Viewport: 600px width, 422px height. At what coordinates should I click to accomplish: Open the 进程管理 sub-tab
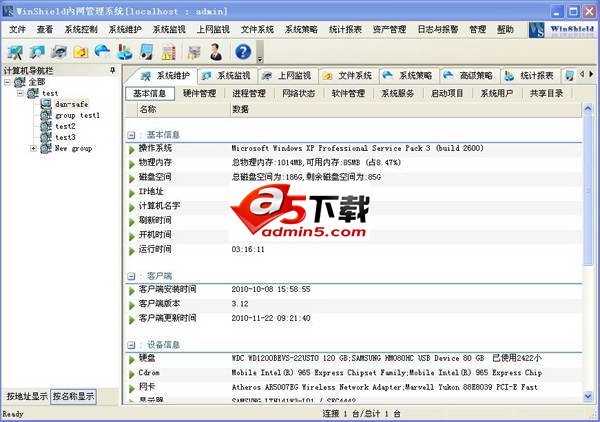pos(249,93)
